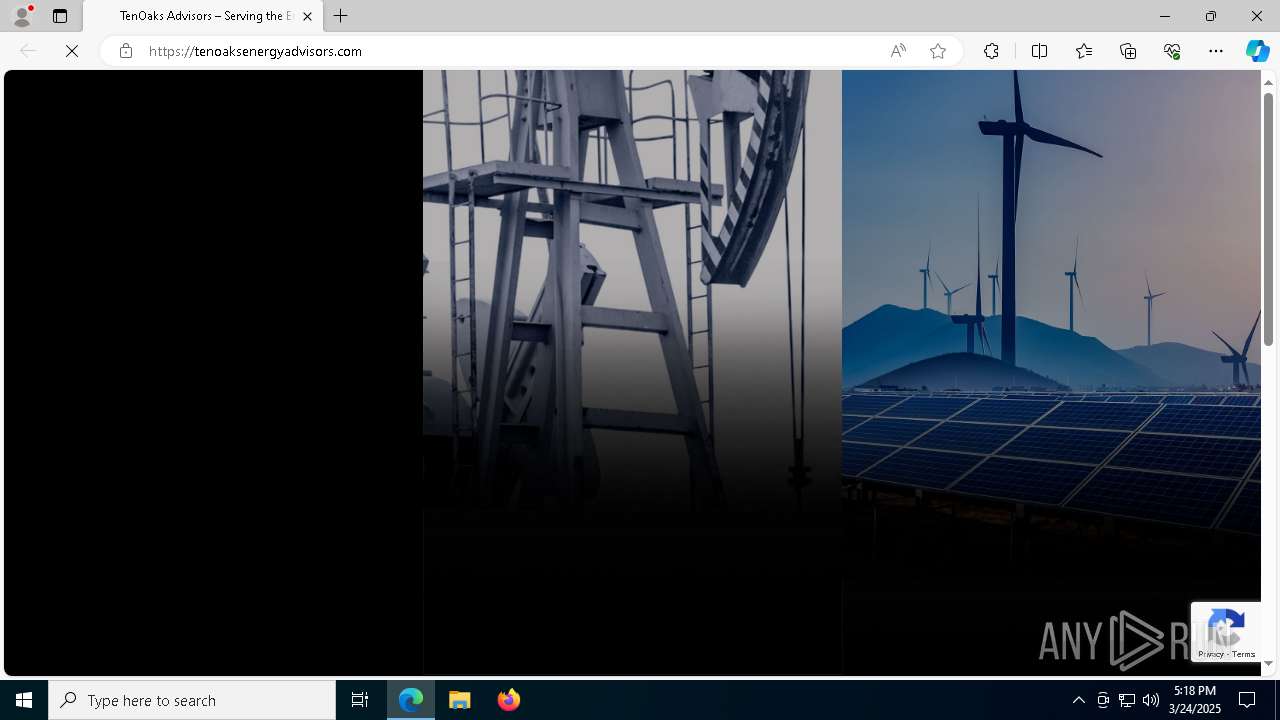Launch Copilot sidebar
Screen dimensions: 1280x720
[1257, 51]
